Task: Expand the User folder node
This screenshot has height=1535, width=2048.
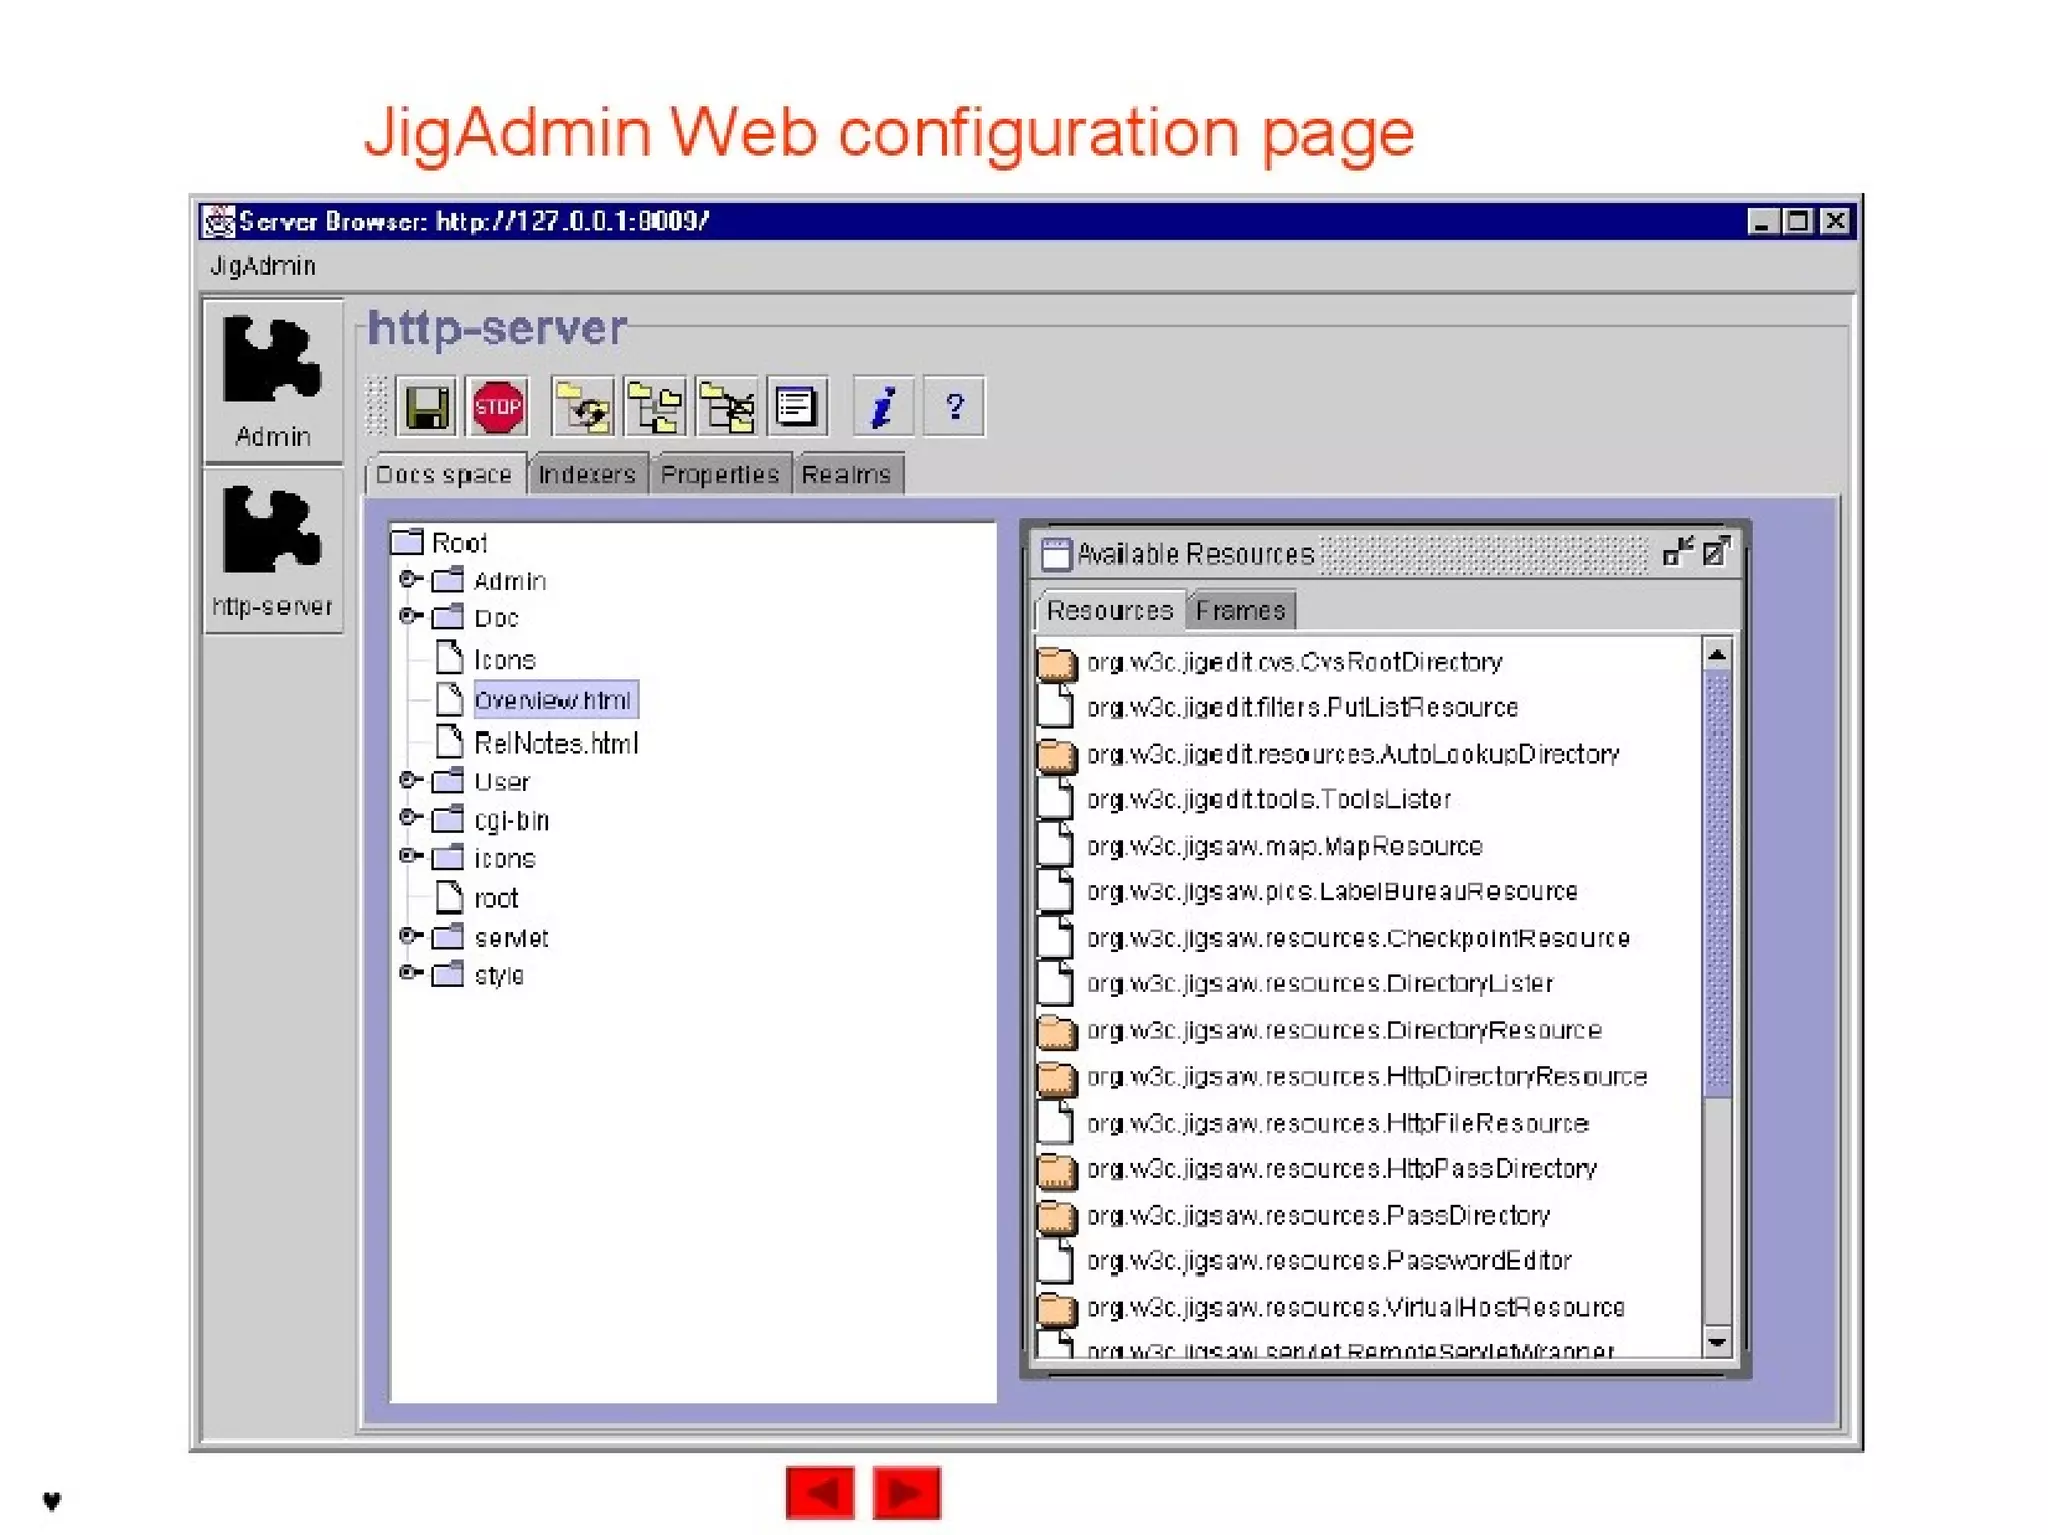Action: [410, 780]
